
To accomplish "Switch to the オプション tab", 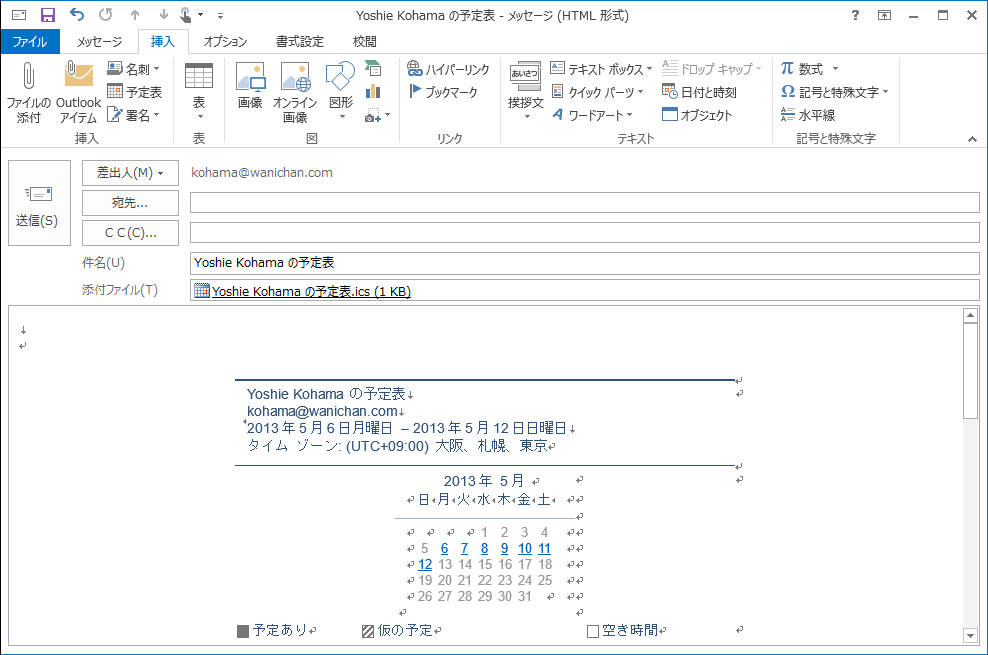I will [225, 42].
